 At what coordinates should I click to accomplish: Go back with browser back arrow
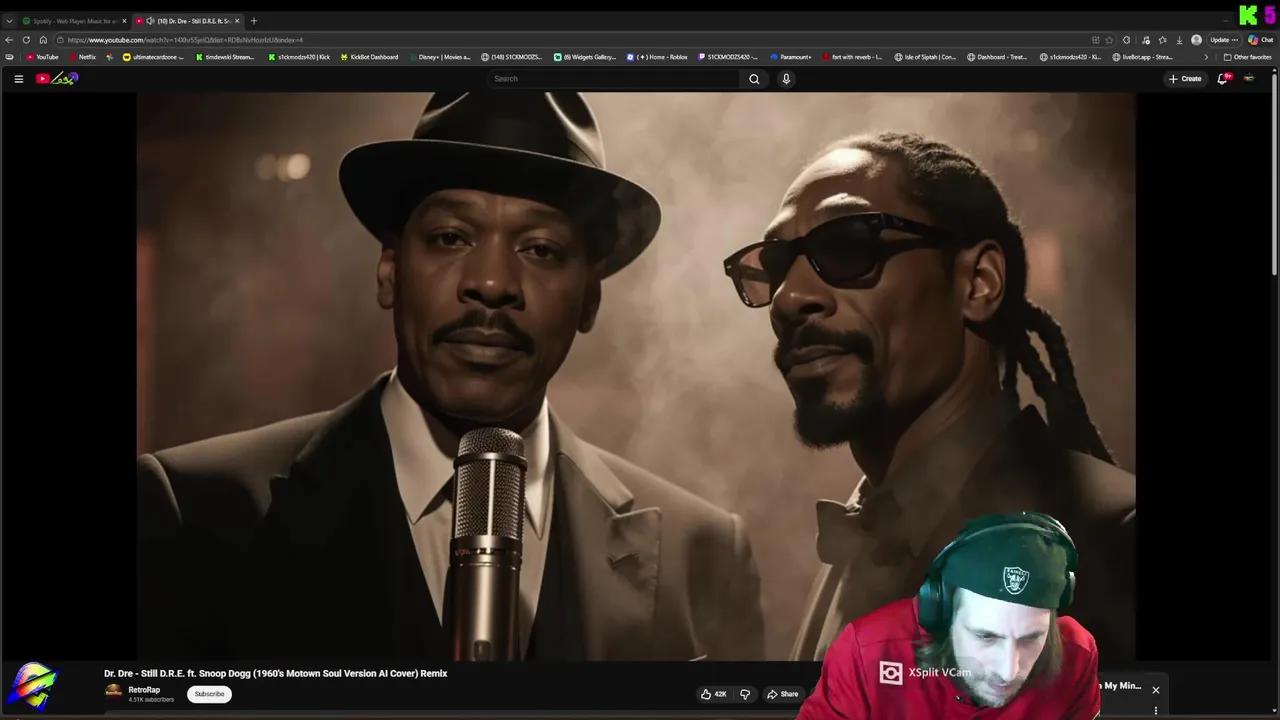[x=9, y=40]
